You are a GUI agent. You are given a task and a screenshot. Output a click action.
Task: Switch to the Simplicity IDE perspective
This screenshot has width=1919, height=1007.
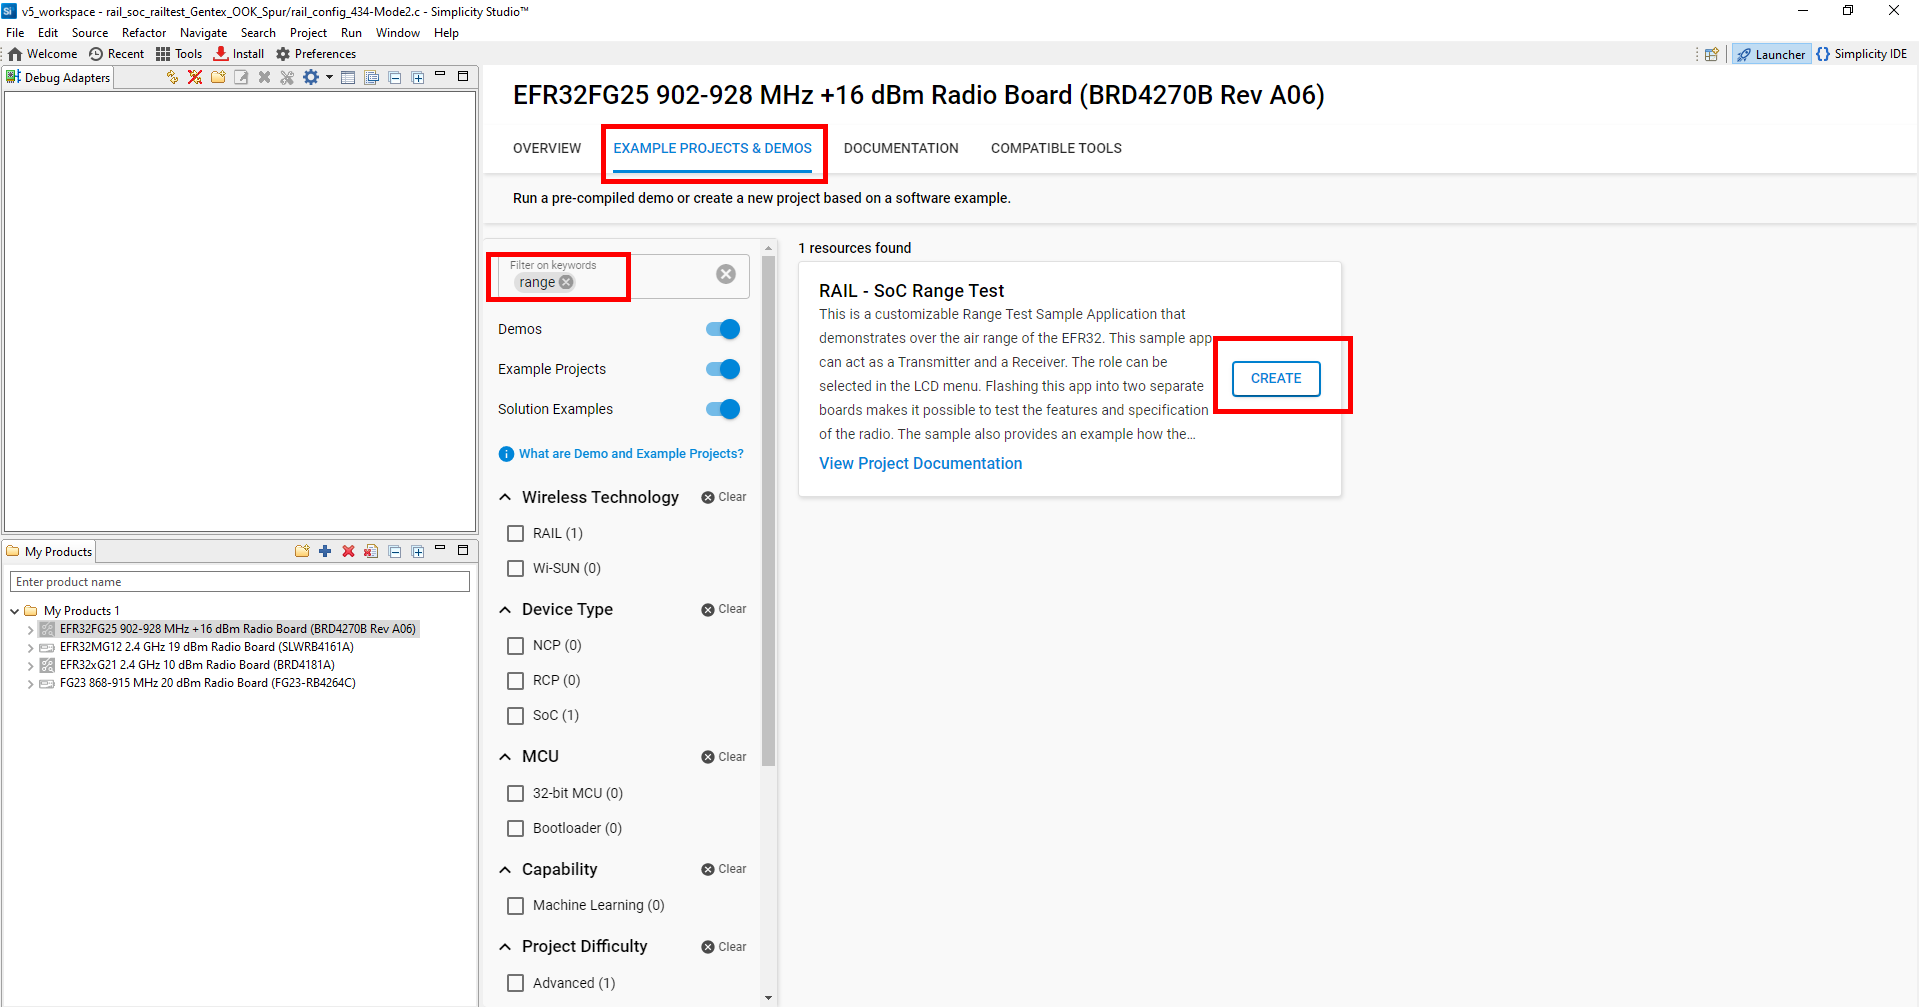[x=1862, y=54]
